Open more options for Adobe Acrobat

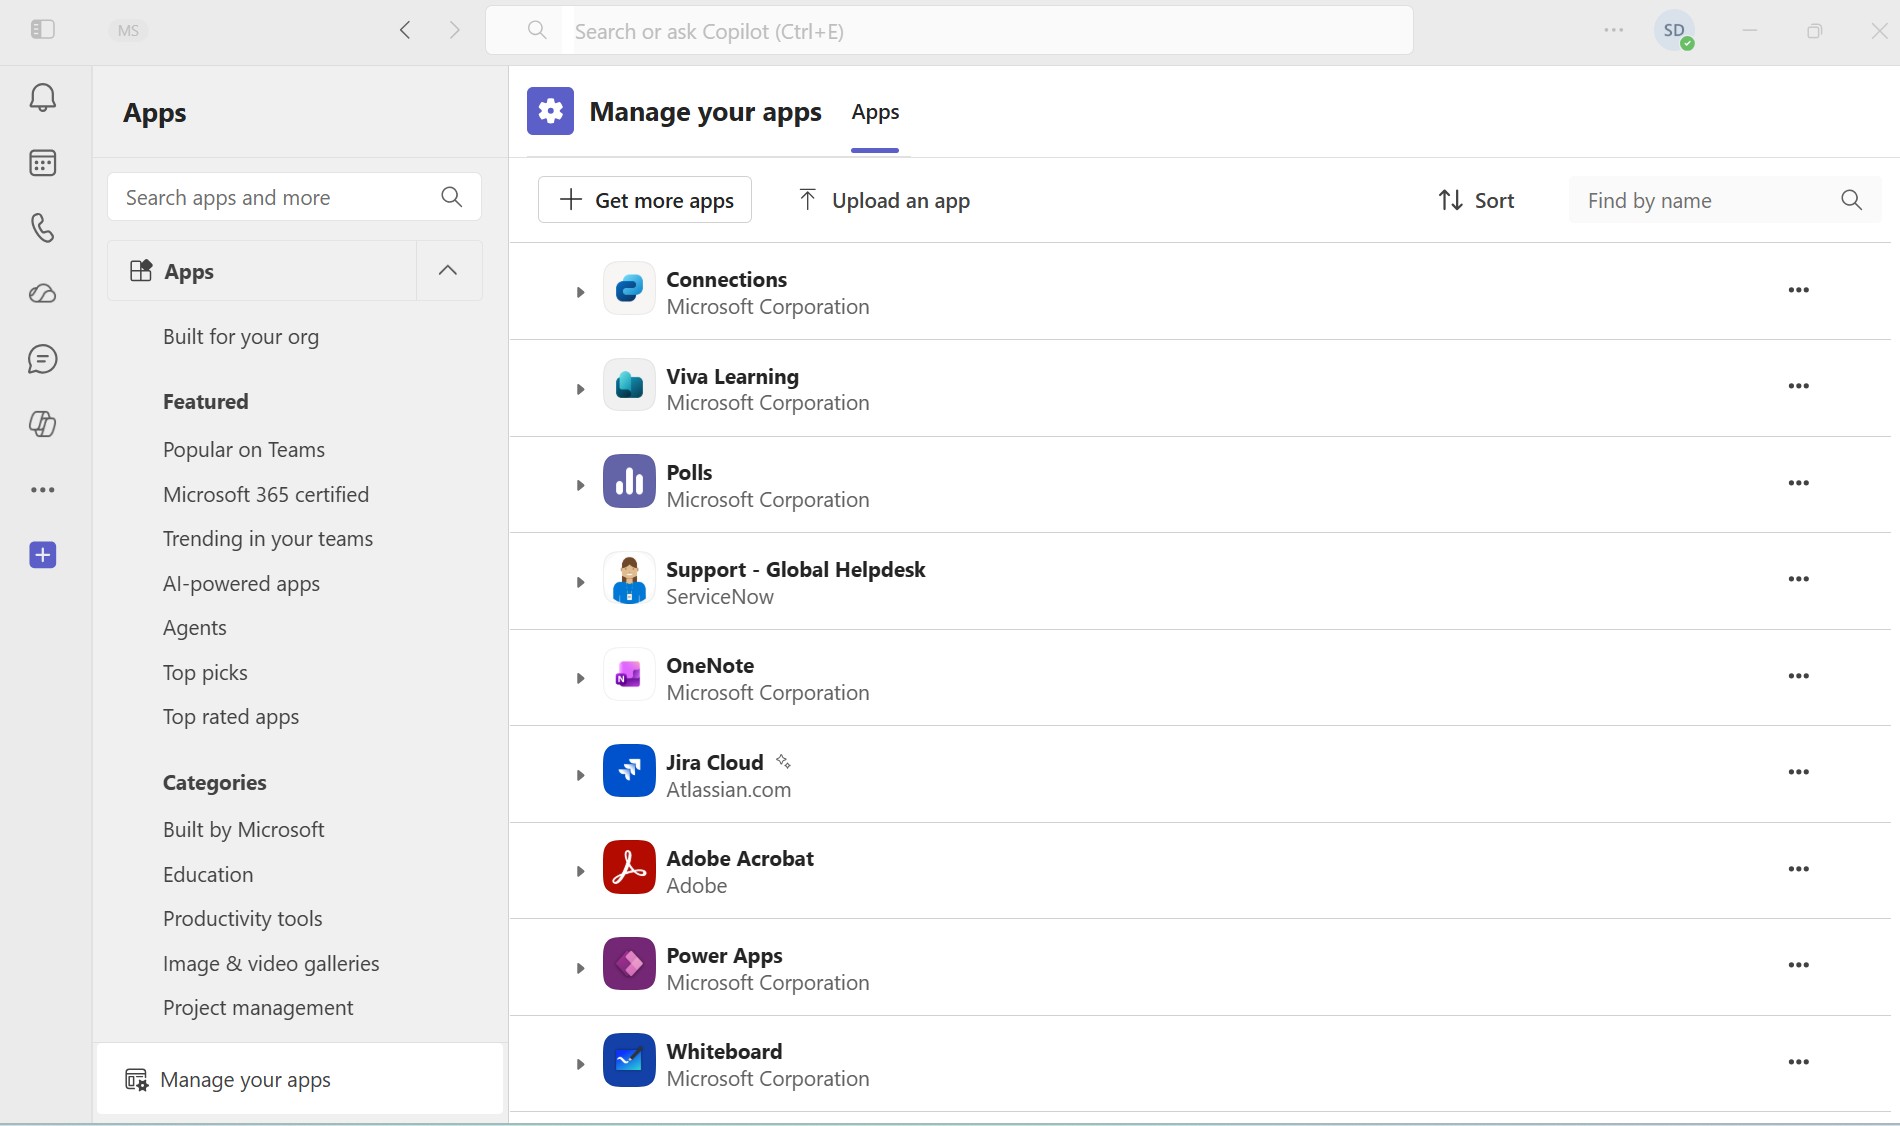pos(1798,869)
